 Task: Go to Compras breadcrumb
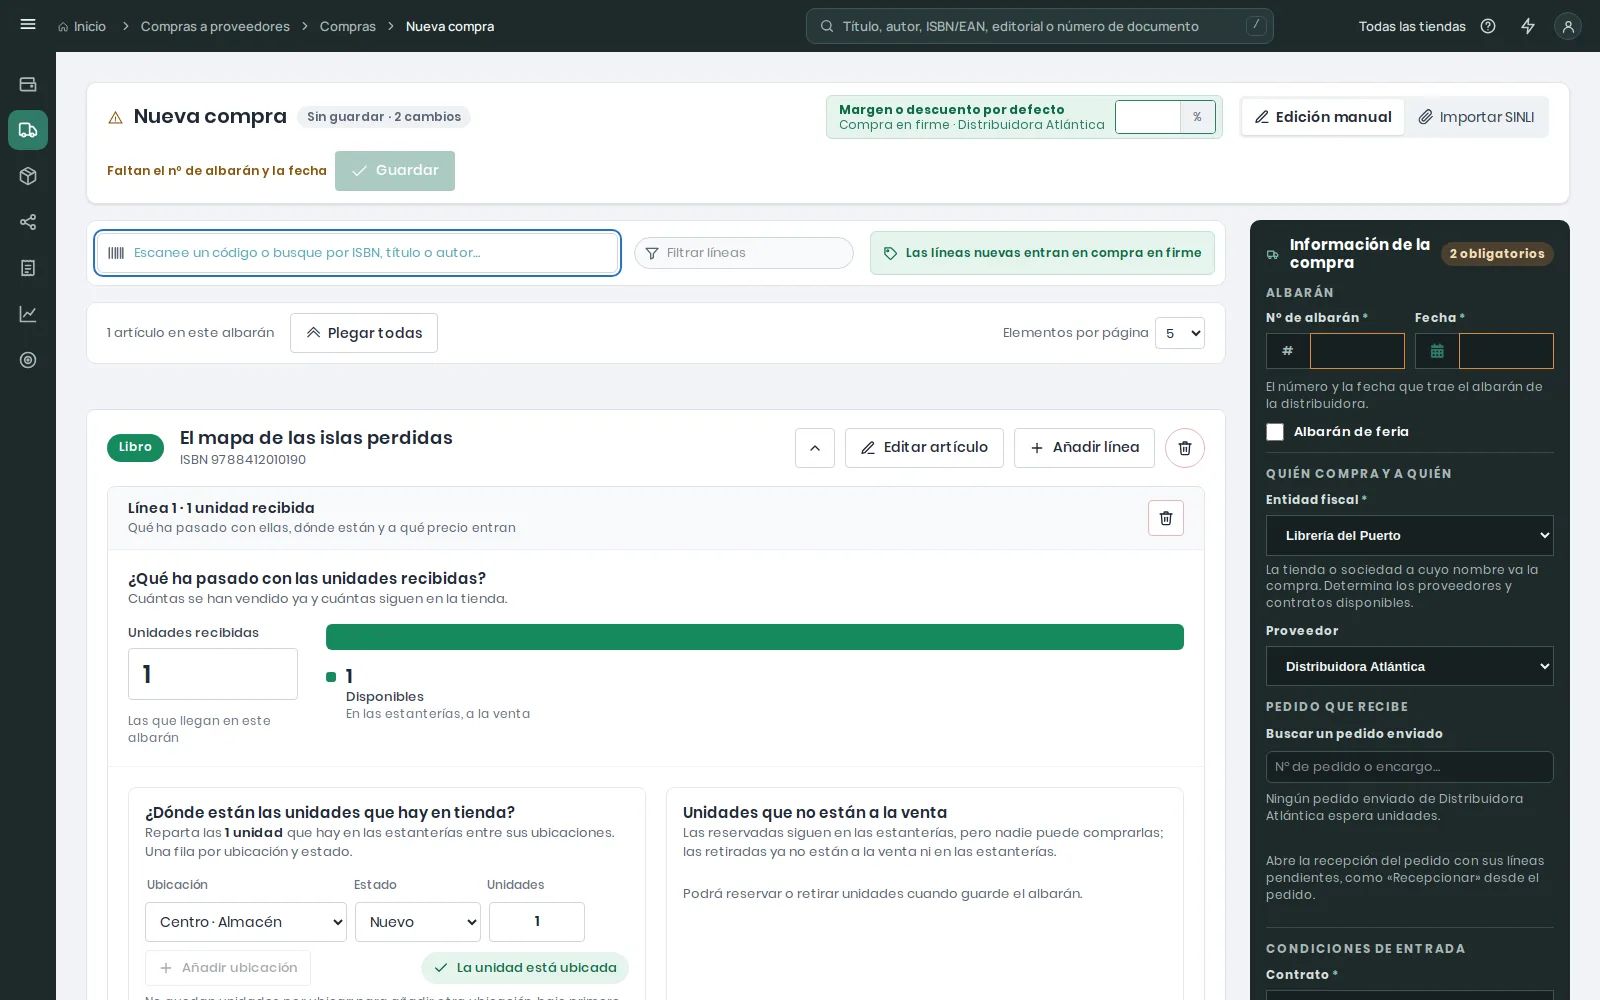[x=348, y=26]
